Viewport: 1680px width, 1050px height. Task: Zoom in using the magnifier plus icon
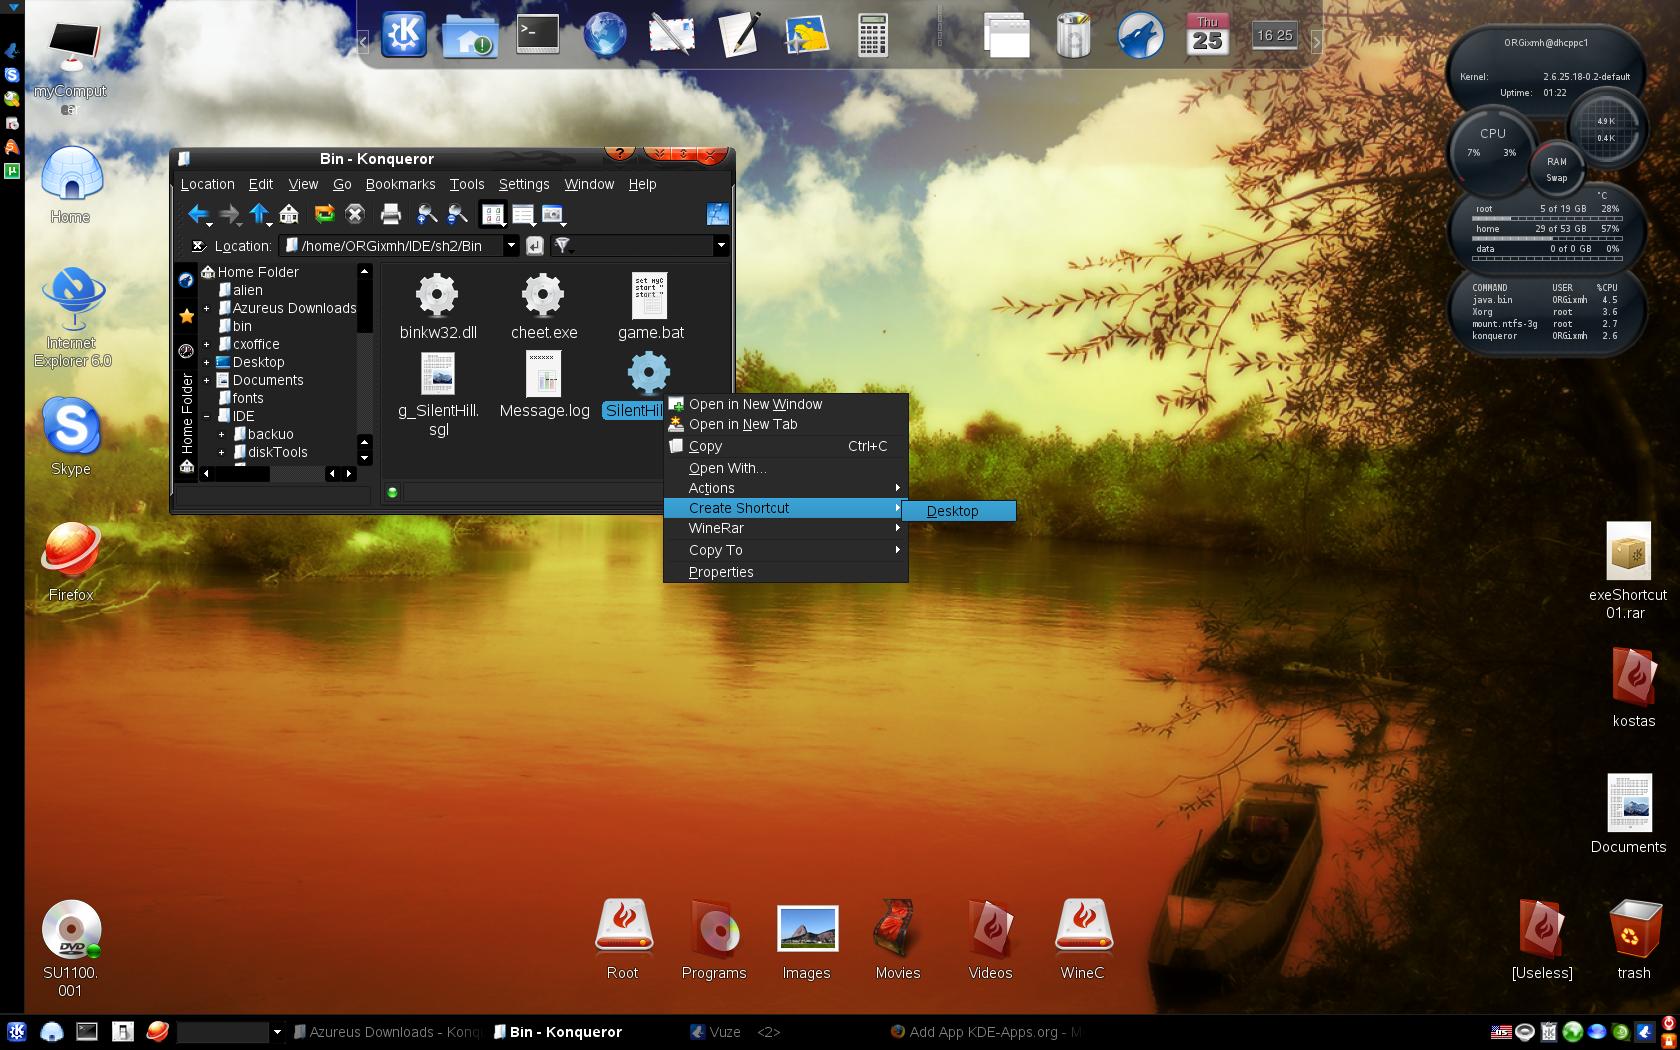(427, 214)
